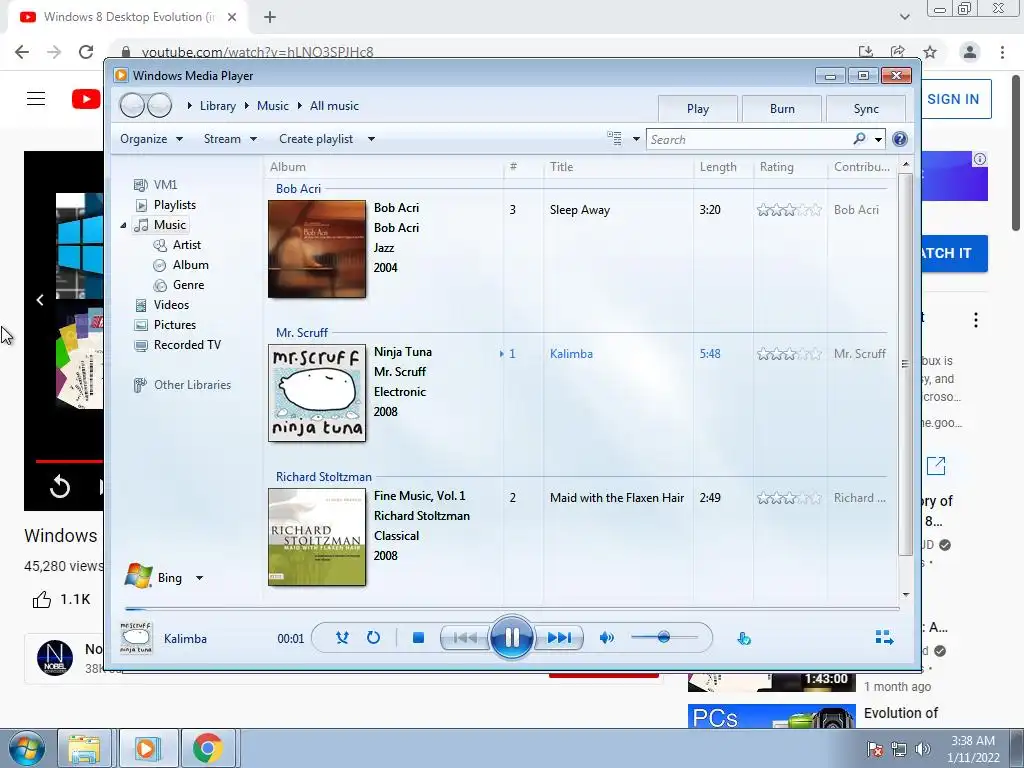Screen dimensions: 1024x768
Task: Rate Kalimba with stars
Action: tap(789, 354)
